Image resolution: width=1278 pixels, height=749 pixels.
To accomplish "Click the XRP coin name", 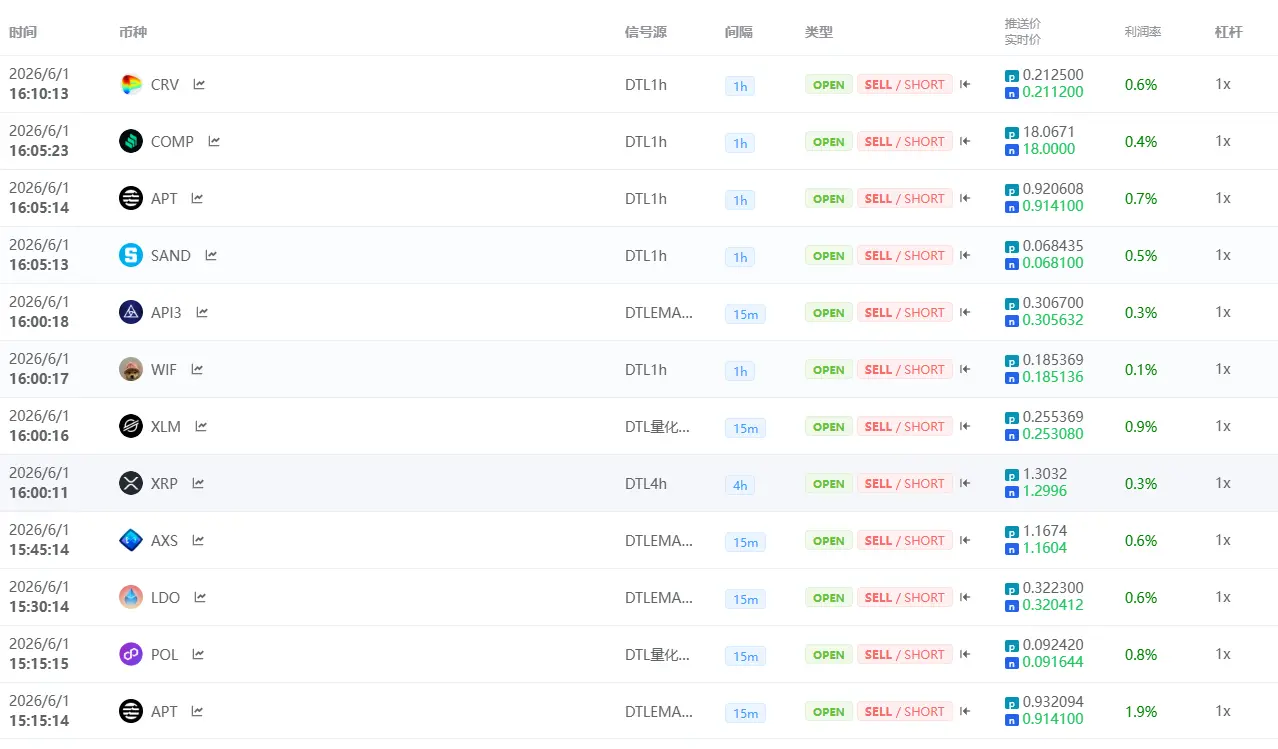I will point(164,484).
